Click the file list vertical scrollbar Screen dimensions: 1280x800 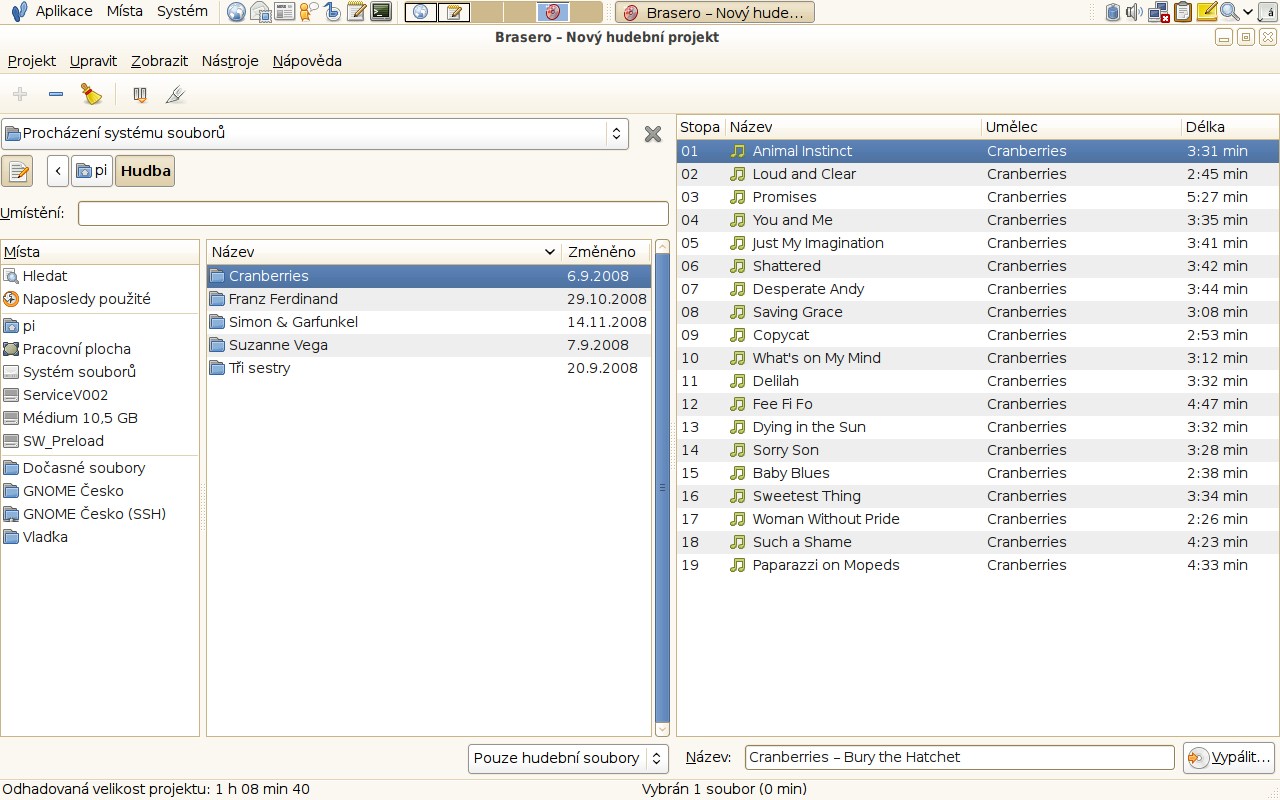coord(662,500)
